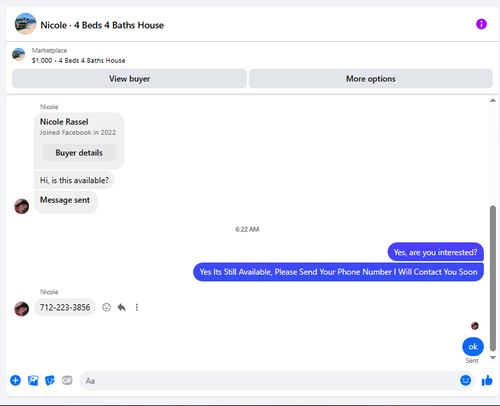React with emoji to the phone number message
This screenshot has height=406, width=500.
[x=106, y=307]
